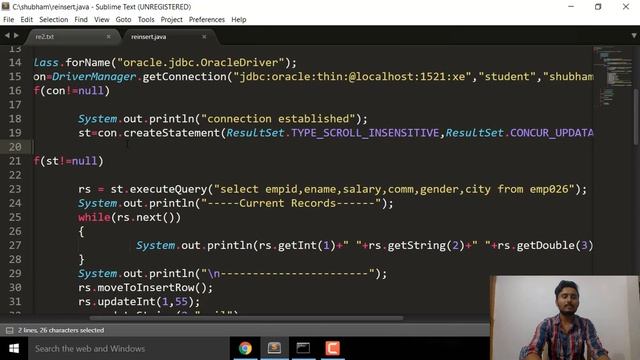Image resolution: width=640 pixels, height=360 pixels.
Task: Open the View menu
Action: 102,20
